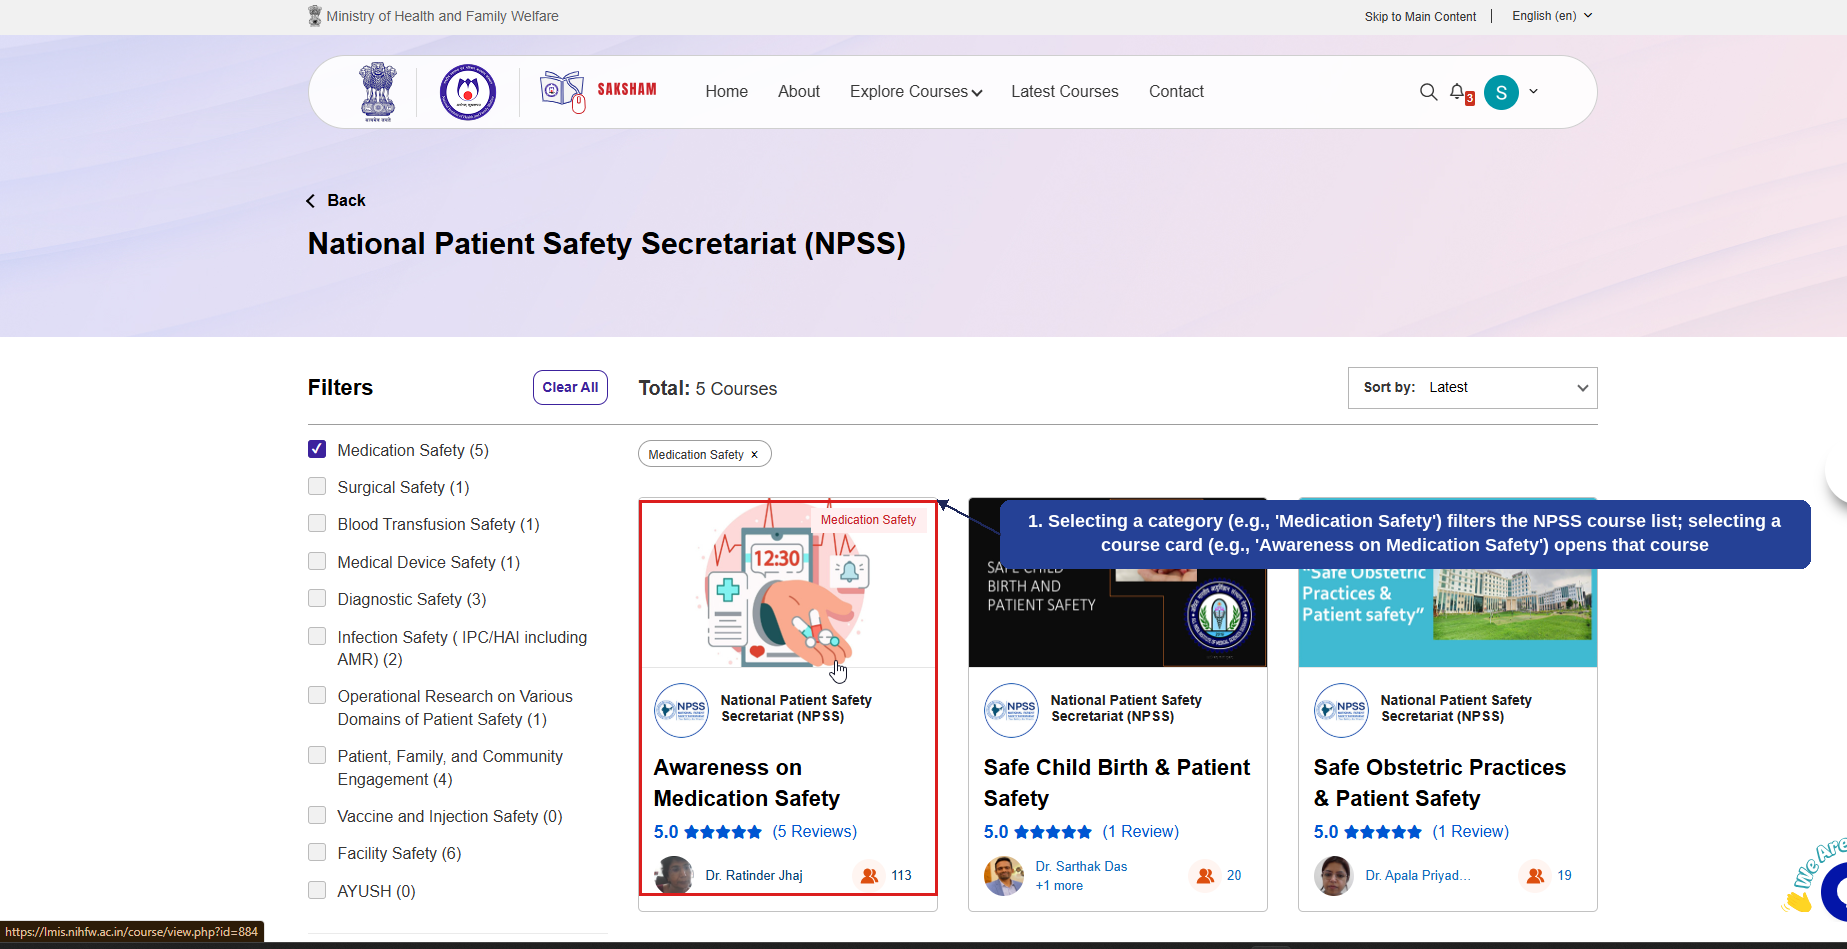Click Dr. Apala Priyad's profile photo
The image size is (1847, 949).
click(1334, 876)
